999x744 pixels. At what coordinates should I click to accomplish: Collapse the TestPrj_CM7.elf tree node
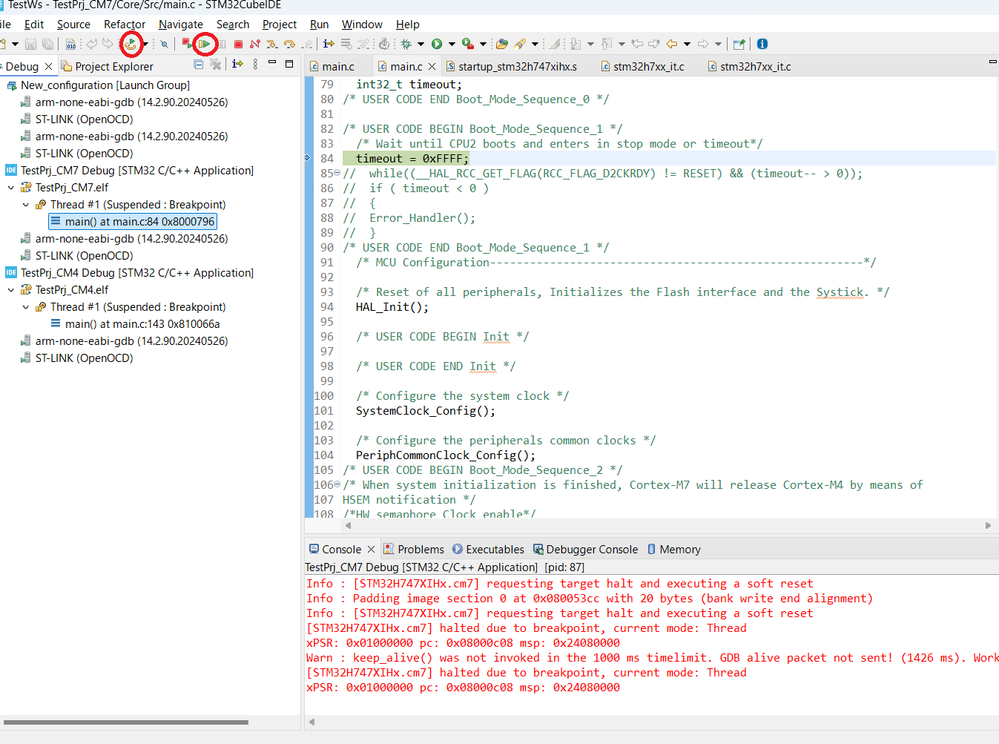(x=11, y=188)
